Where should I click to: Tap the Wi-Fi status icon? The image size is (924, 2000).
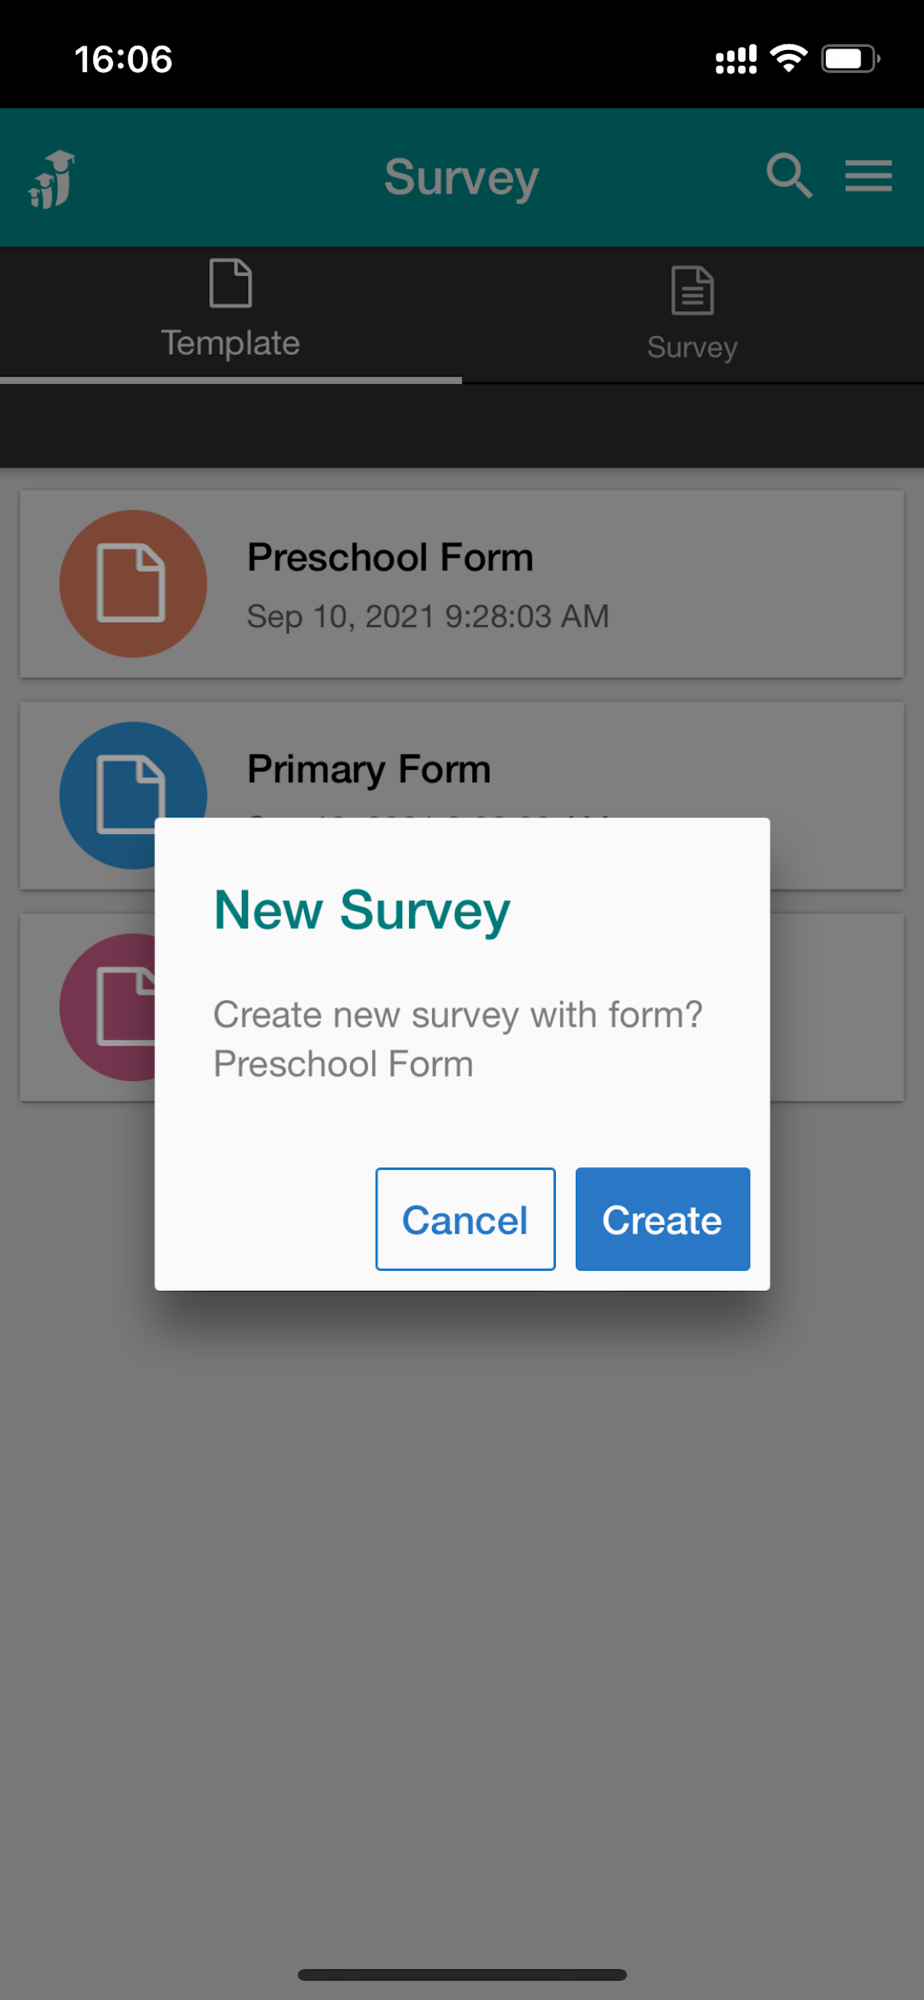(x=789, y=59)
